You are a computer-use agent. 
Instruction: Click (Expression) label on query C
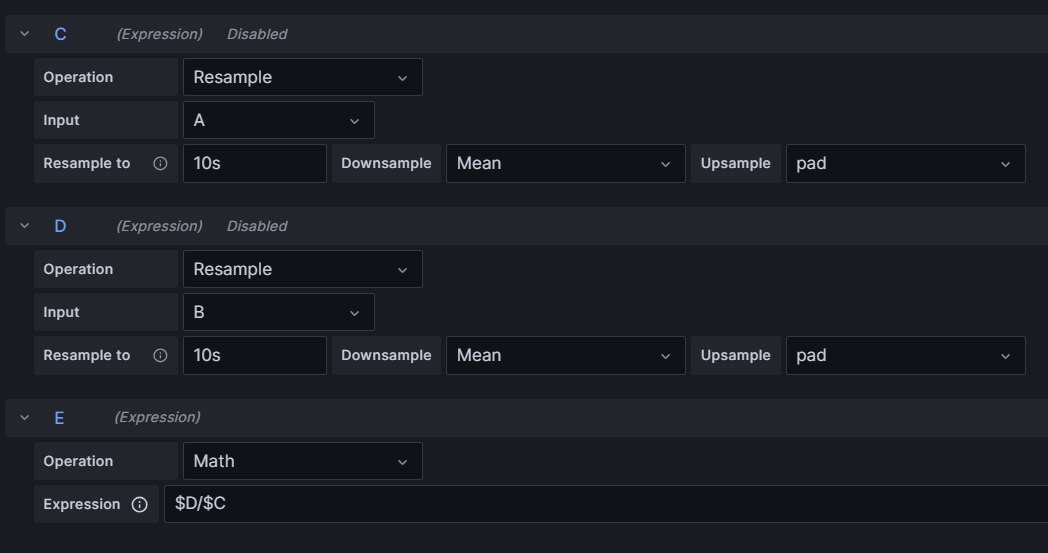[160, 34]
